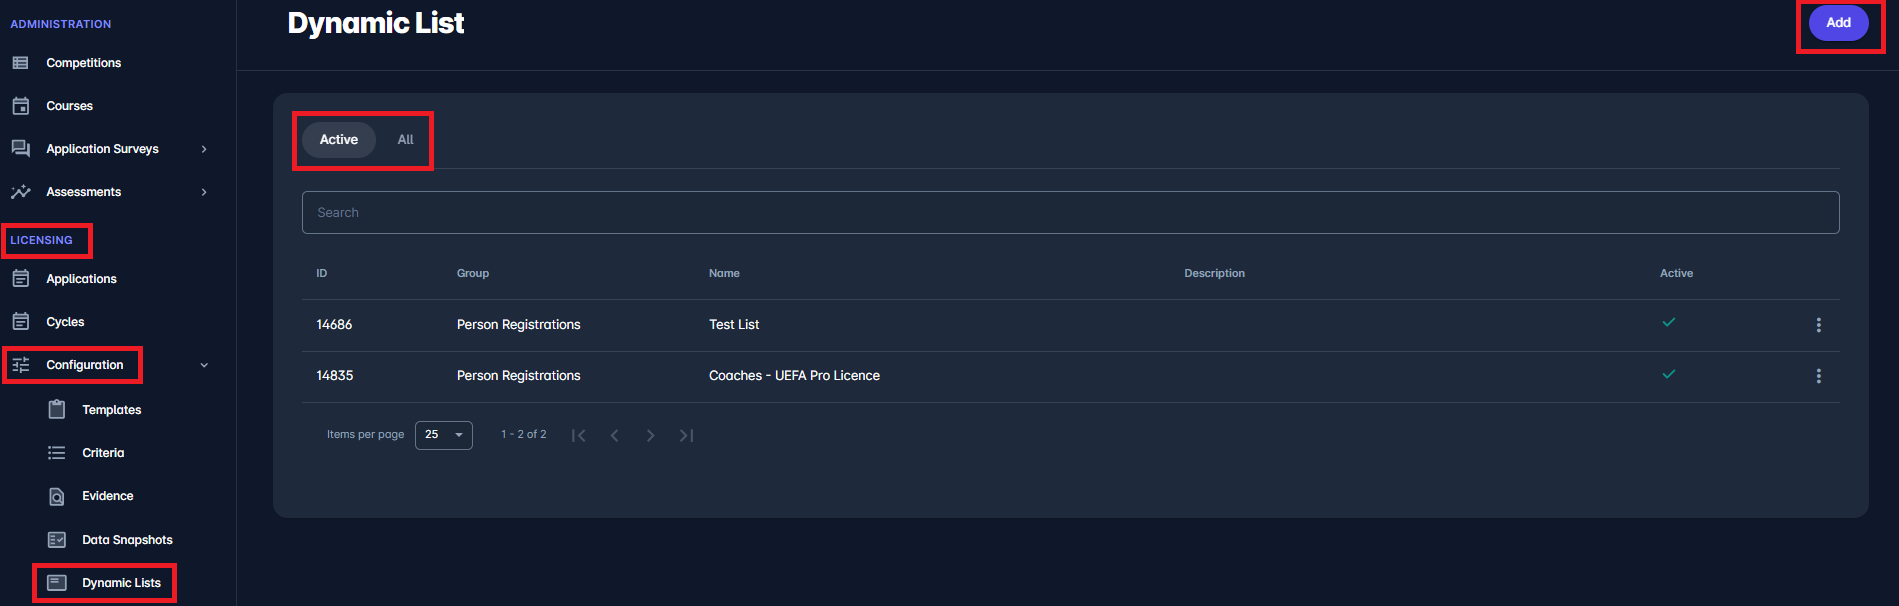1899x606 pixels.
Task: Open the Items per page dropdown
Action: [x=444, y=435]
